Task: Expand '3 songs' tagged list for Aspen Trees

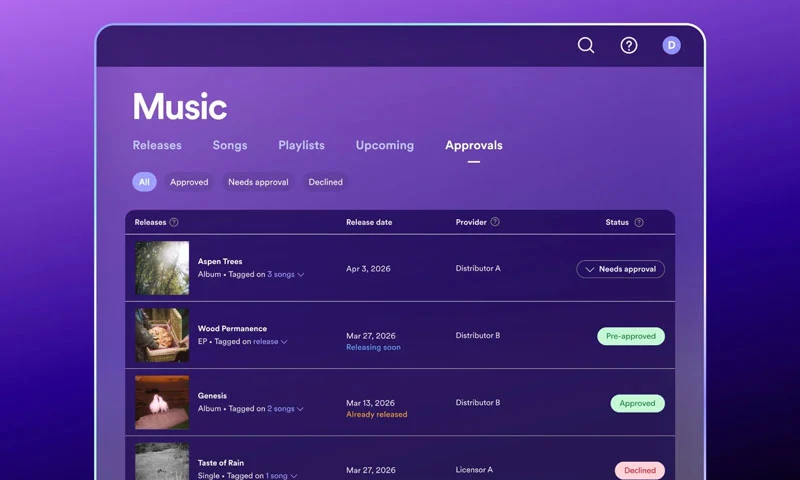Action: pyautogui.click(x=285, y=274)
